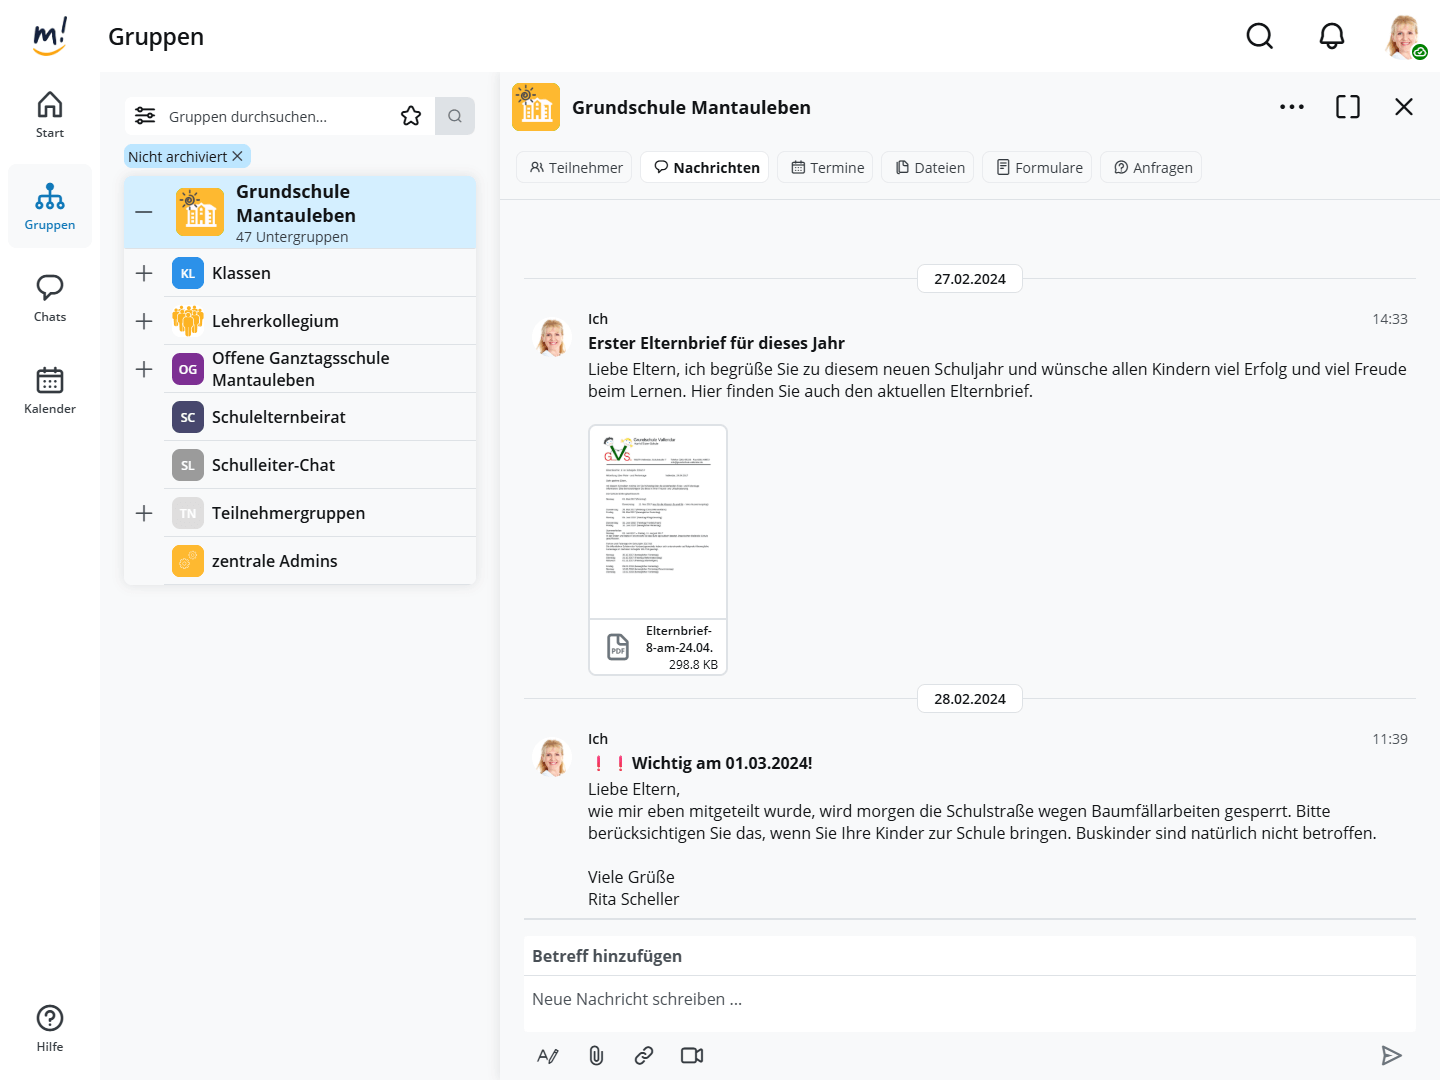Click the 'Betreff hinzufügen' subject field
The image size is (1440, 1080).
pos(968,956)
